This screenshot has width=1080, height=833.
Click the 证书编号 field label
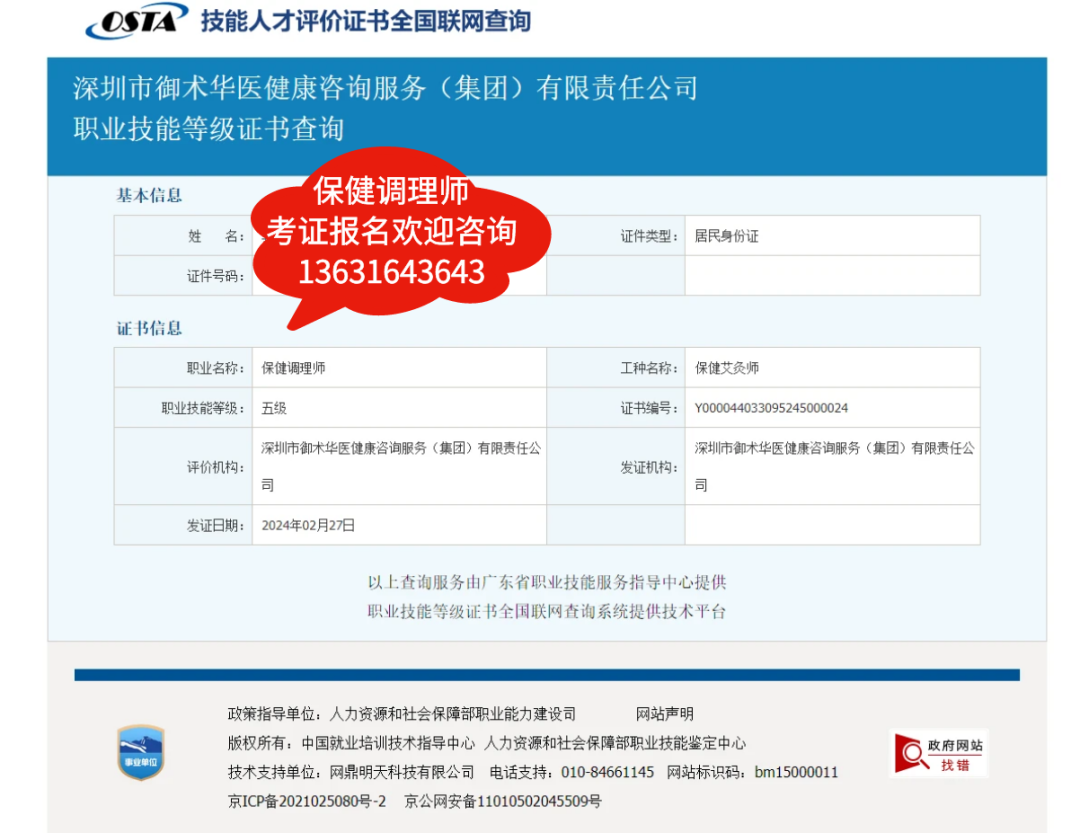[x=648, y=408]
